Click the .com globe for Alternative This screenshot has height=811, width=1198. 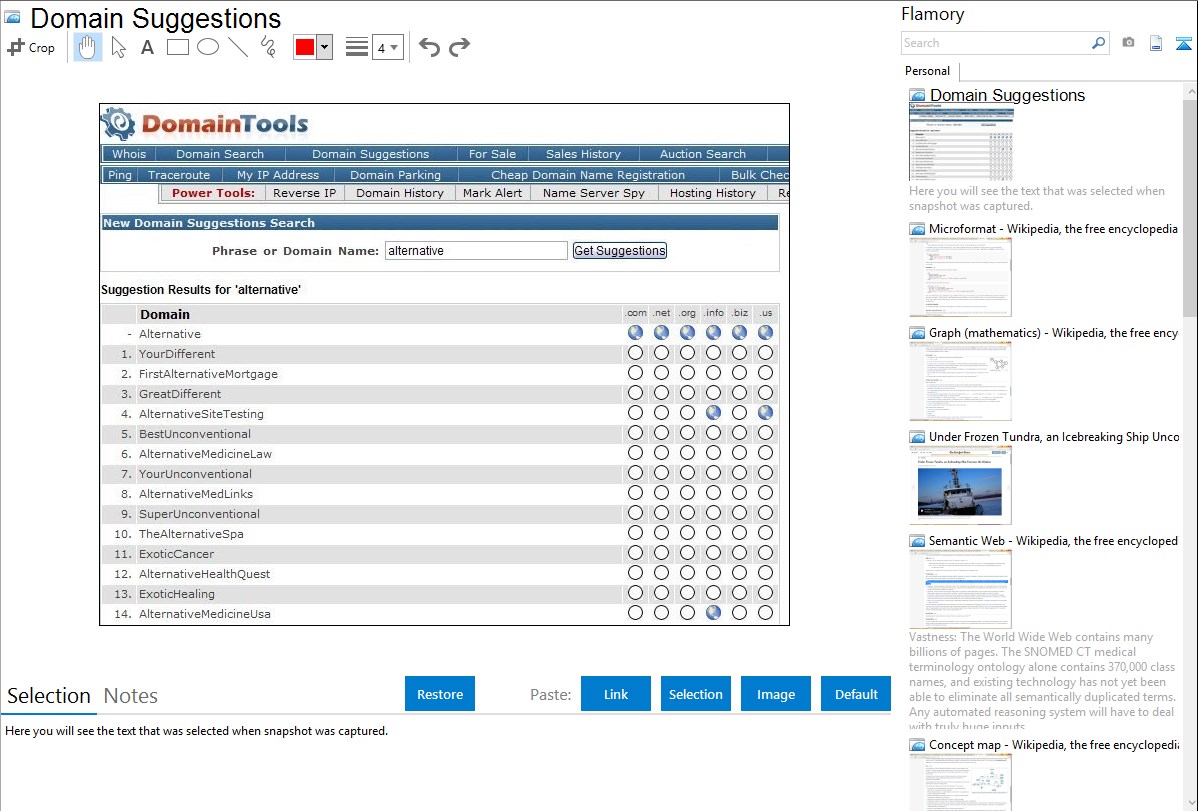[635, 333]
